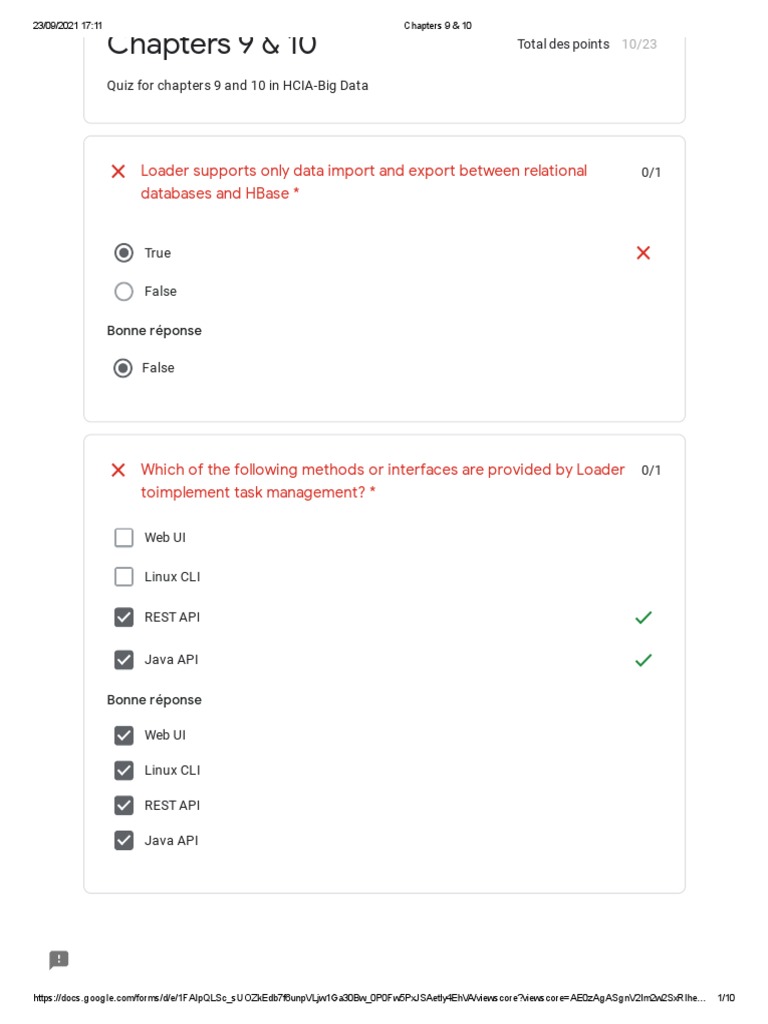Select the False radio under Bonne réponse

point(124,368)
